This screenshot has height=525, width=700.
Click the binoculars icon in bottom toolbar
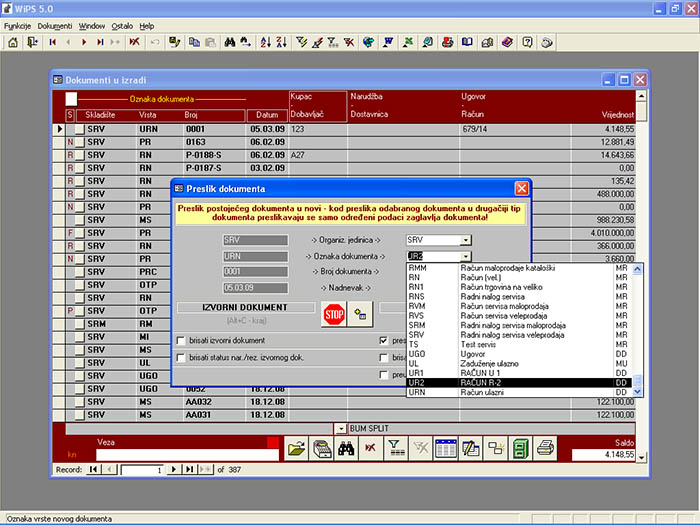(346, 447)
